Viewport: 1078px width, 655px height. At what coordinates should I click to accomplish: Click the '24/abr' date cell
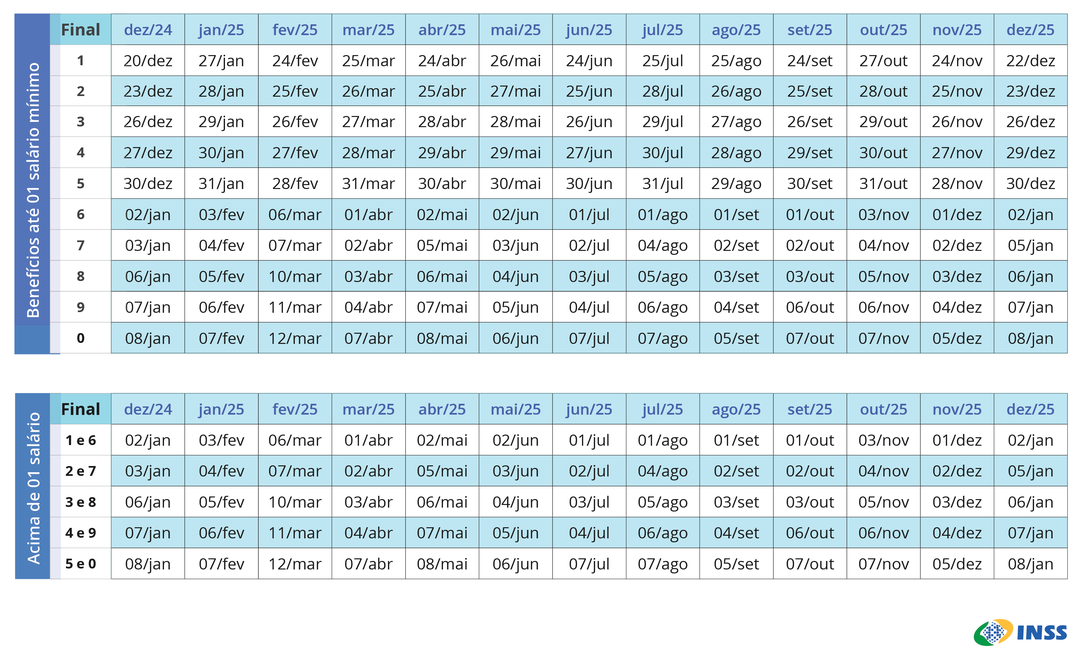pyautogui.click(x=442, y=60)
